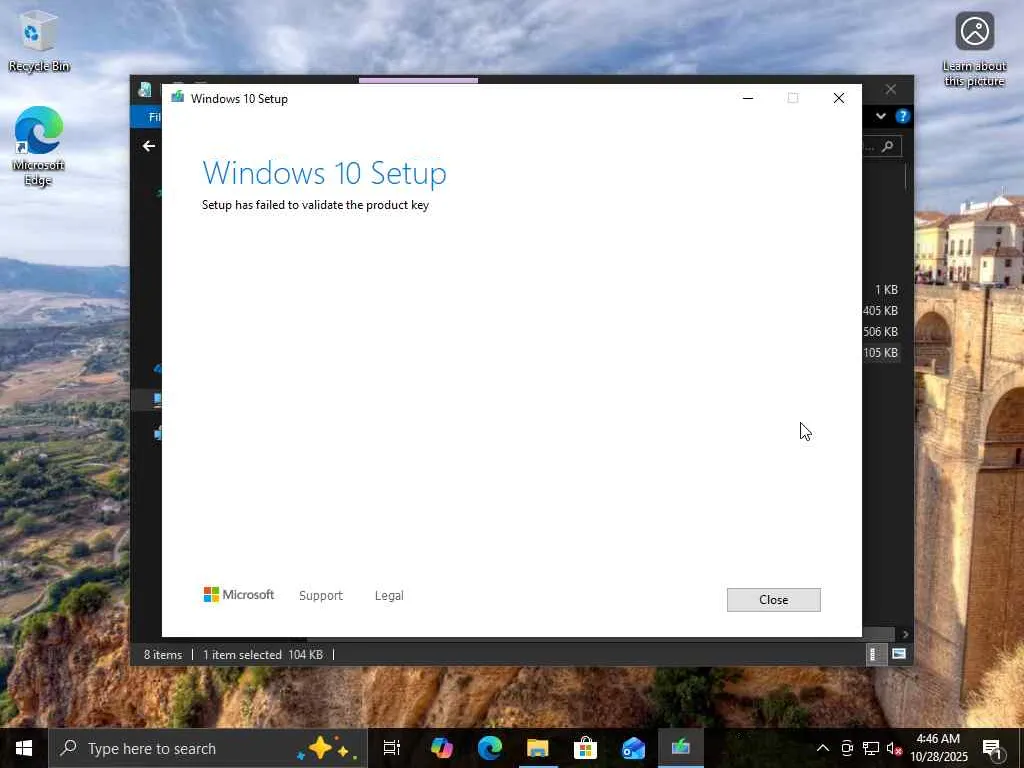Open the notification center icon
Screen dimensions: 1024x768
click(x=992, y=749)
